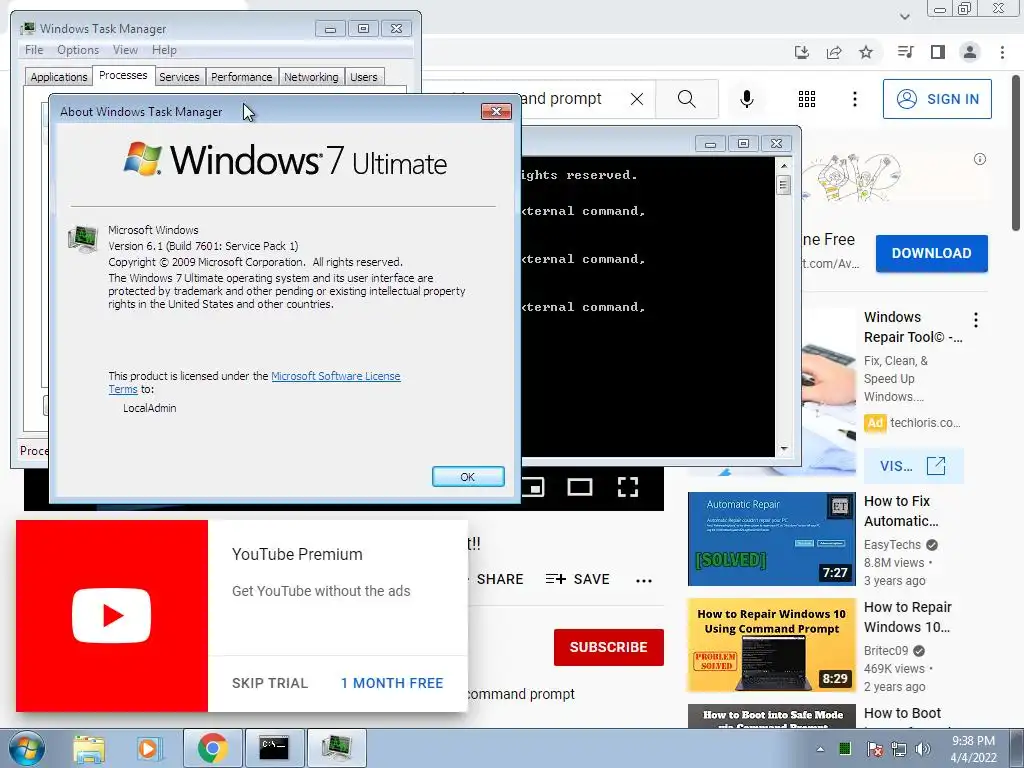Open the Help menu in Task Manager
The image size is (1024, 768).
pyautogui.click(x=164, y=50)
